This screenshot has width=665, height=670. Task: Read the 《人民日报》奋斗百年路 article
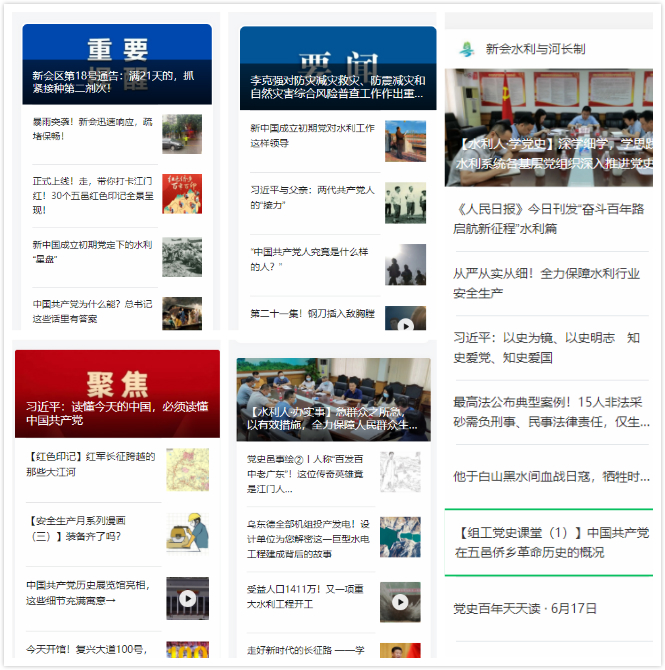coord(548,218)
